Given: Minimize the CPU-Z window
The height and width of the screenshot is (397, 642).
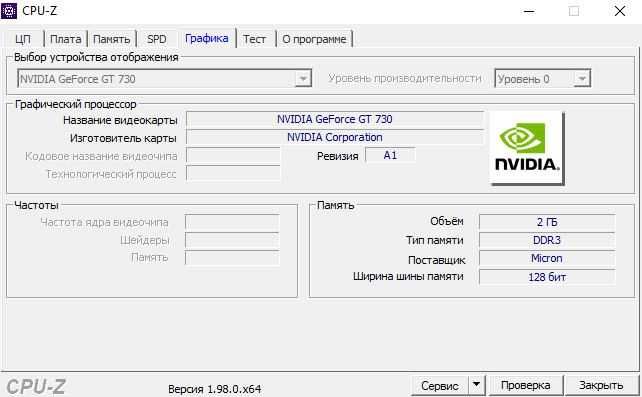Looking at the screenshot, I should tap(529, 11).
